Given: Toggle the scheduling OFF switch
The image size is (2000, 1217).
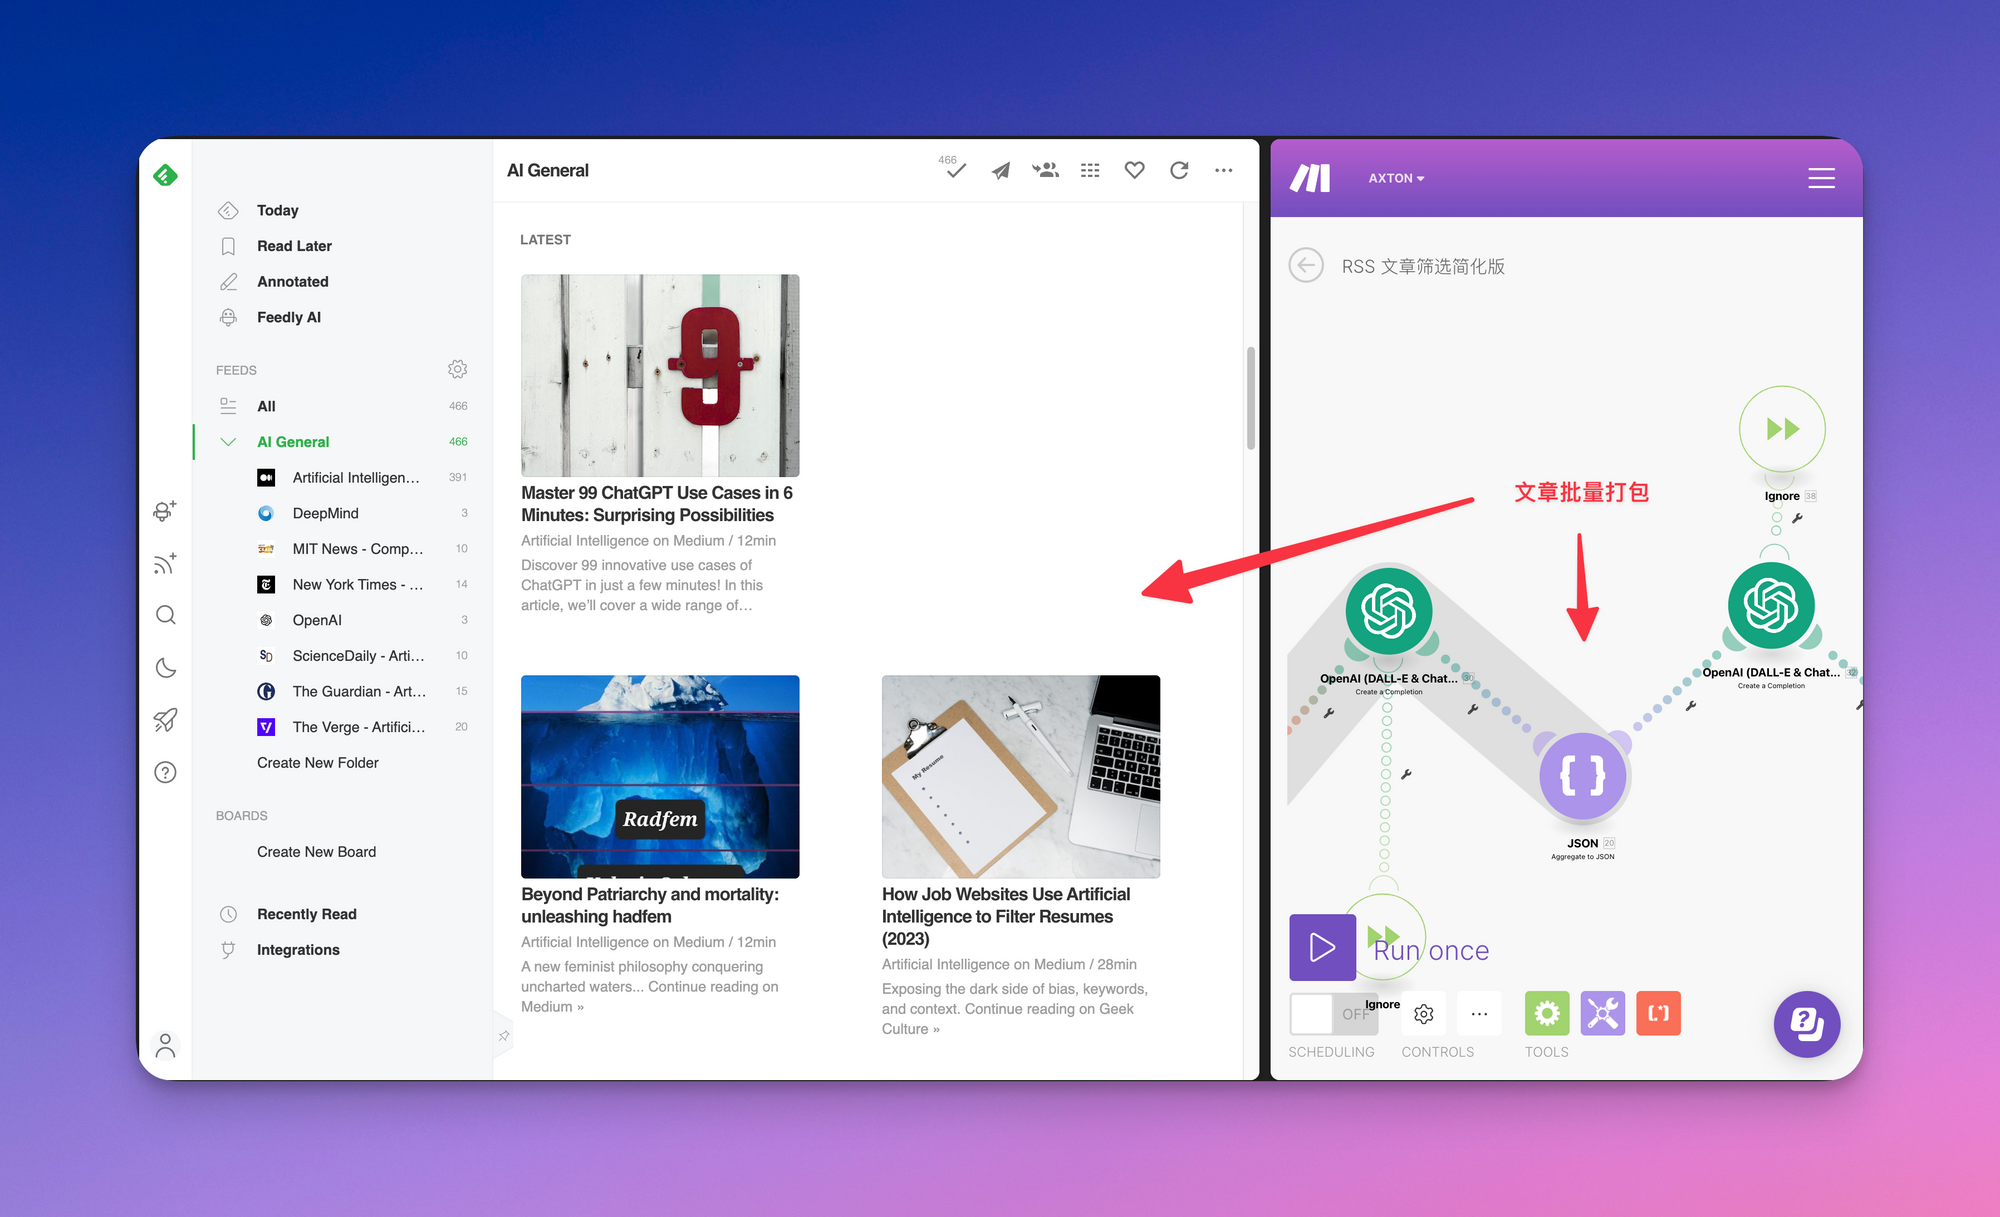Looking at the screenshot, I should pyautogui.click(x=1333, y=1013).
